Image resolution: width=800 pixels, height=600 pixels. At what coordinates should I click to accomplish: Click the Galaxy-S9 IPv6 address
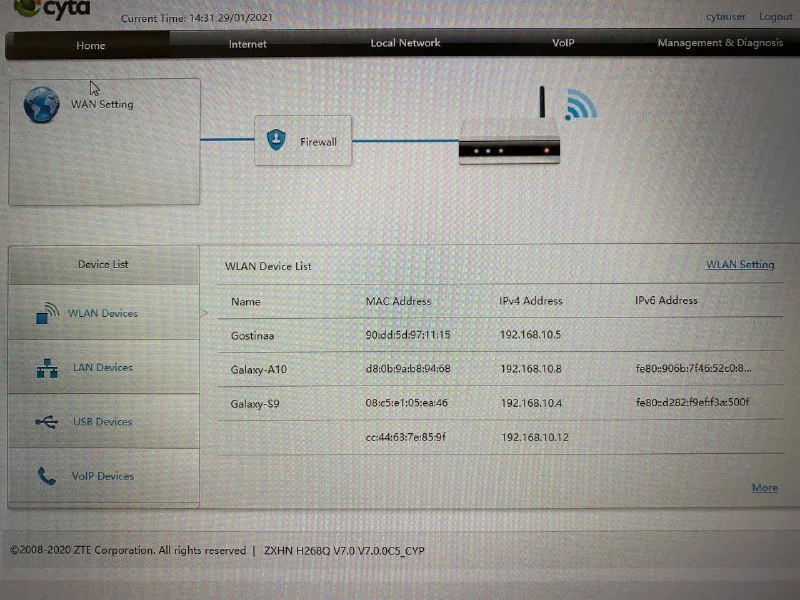[692, 402]
